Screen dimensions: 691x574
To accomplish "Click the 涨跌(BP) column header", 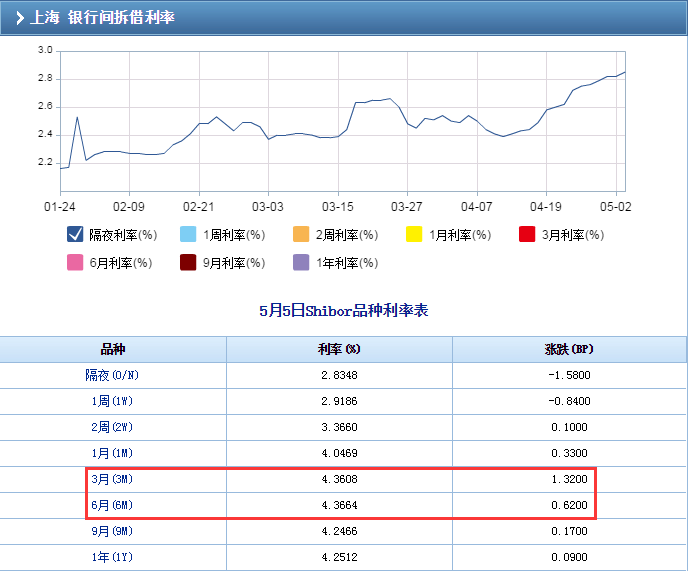I will point(569,350).
